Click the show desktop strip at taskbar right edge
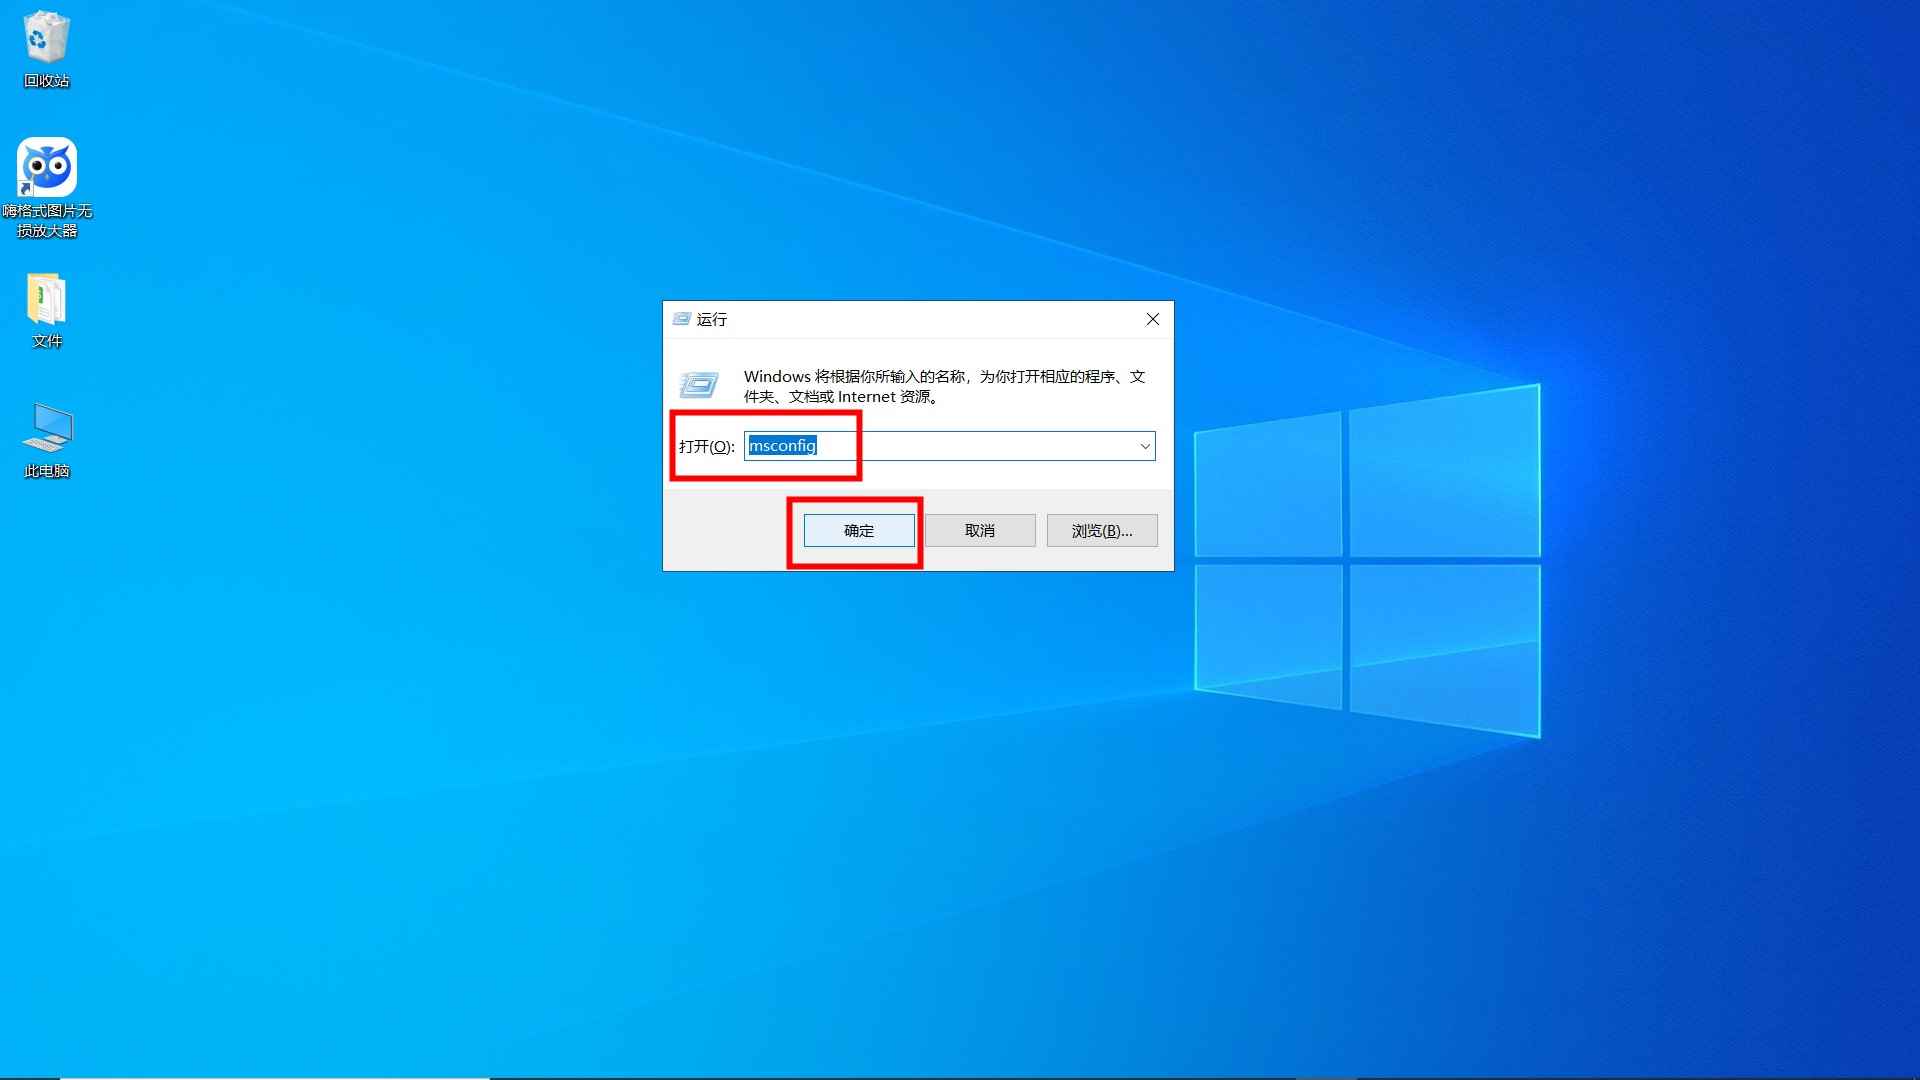Viewport: 1920px width, 1080px height. pos(1916,1075)
